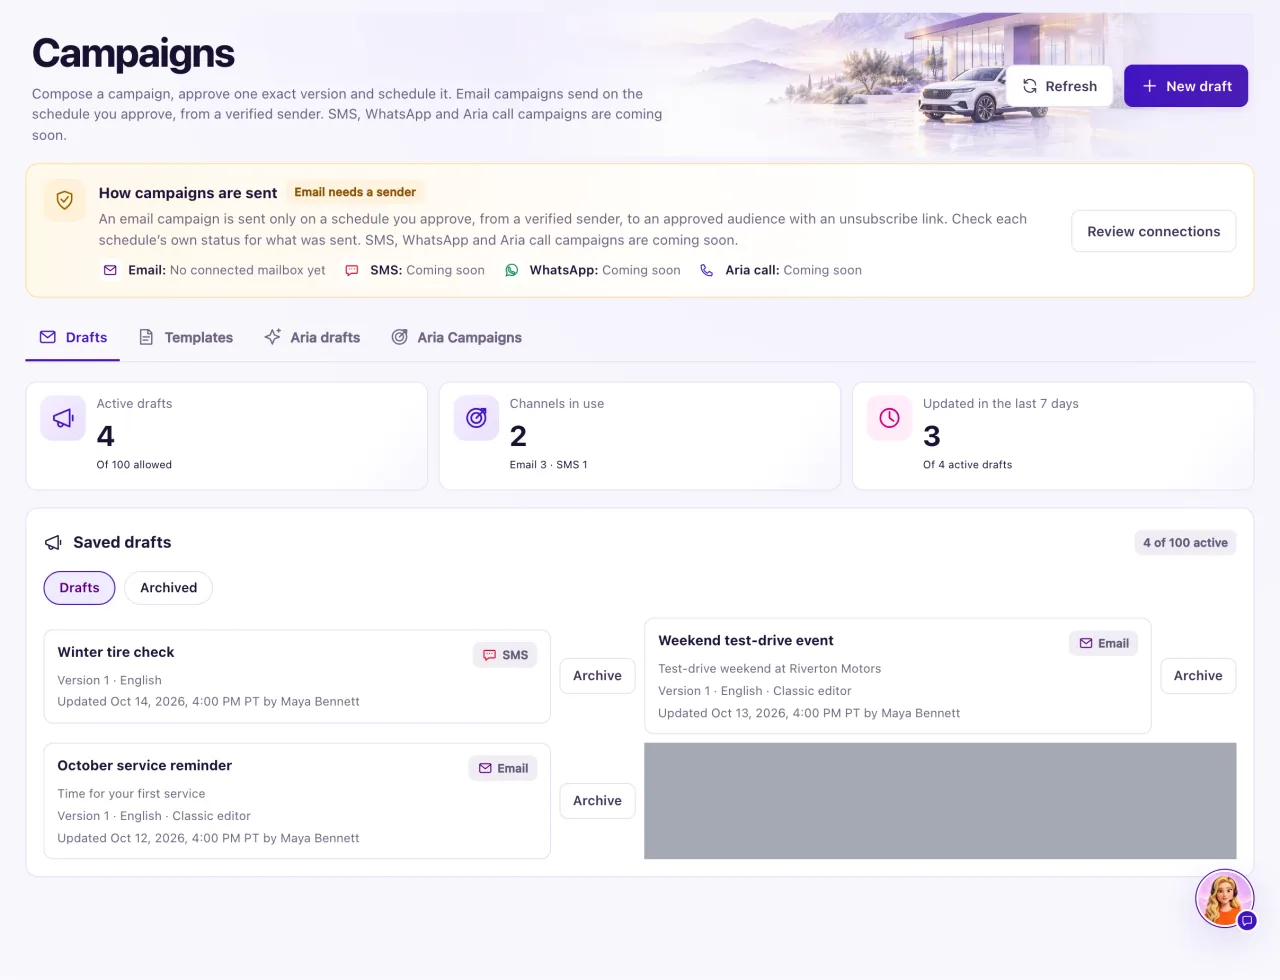
Task: Archive the Weekend test-drive event draft
Action: tap(1198, 676)
